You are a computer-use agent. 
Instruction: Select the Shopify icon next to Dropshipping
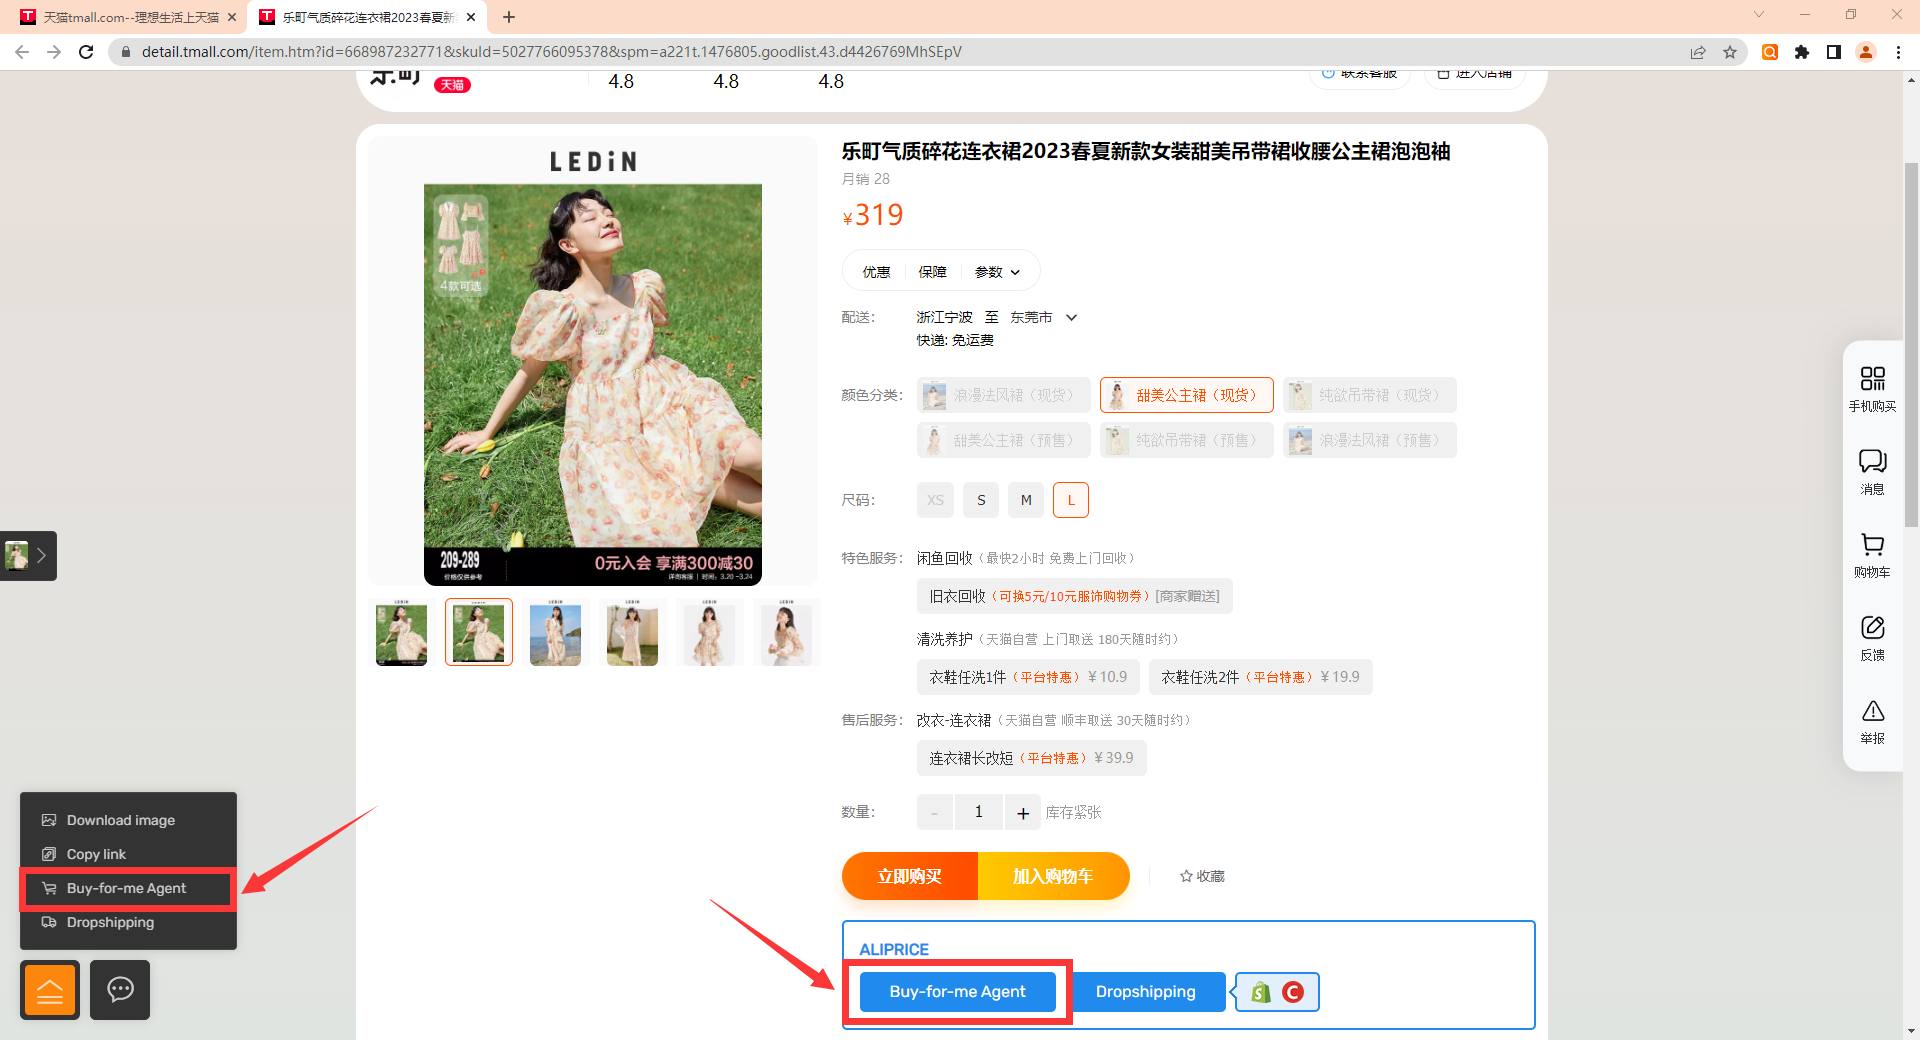coord(1260,992)
